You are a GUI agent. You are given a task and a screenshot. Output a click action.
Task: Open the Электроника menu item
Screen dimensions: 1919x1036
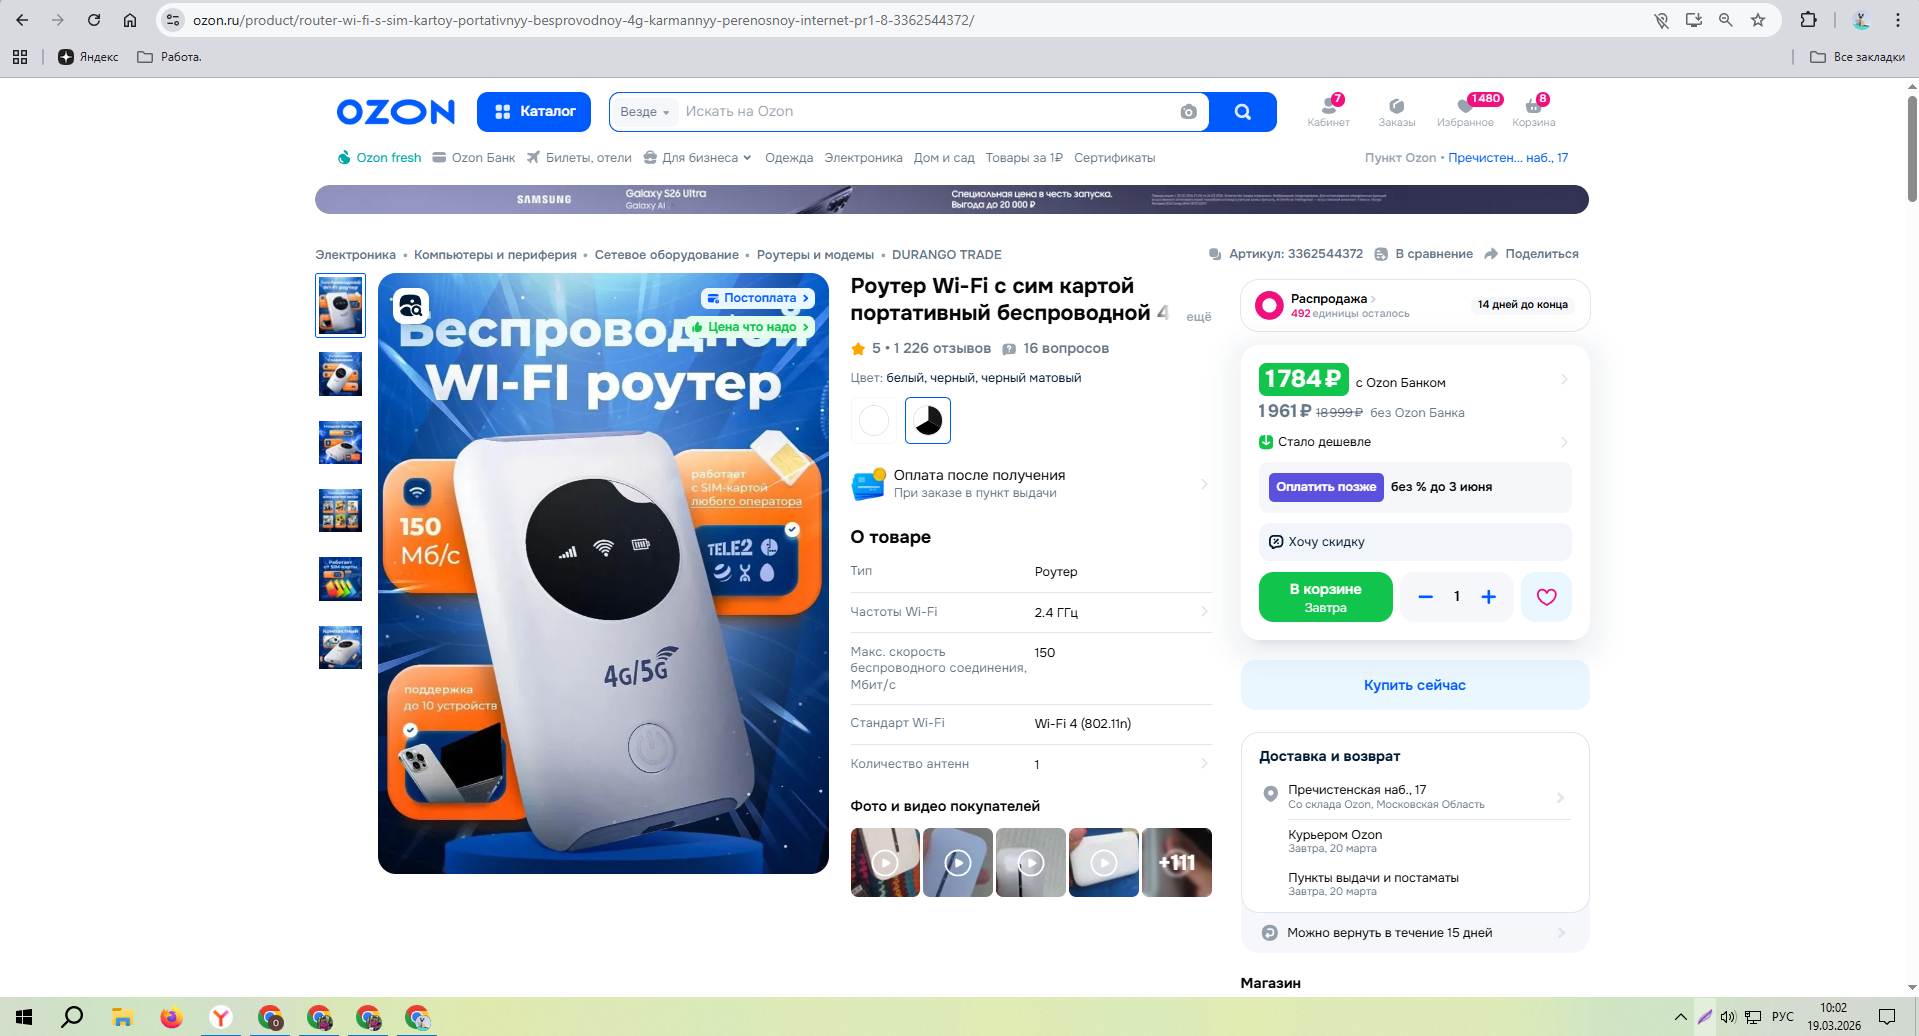click(863, 158)
